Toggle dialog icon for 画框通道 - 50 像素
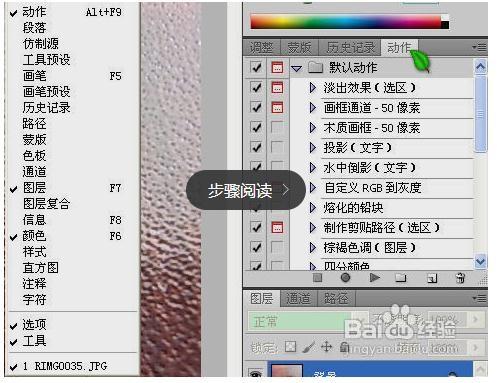The width and height of the screenshot is (497, 383). (x=277, y=108)
